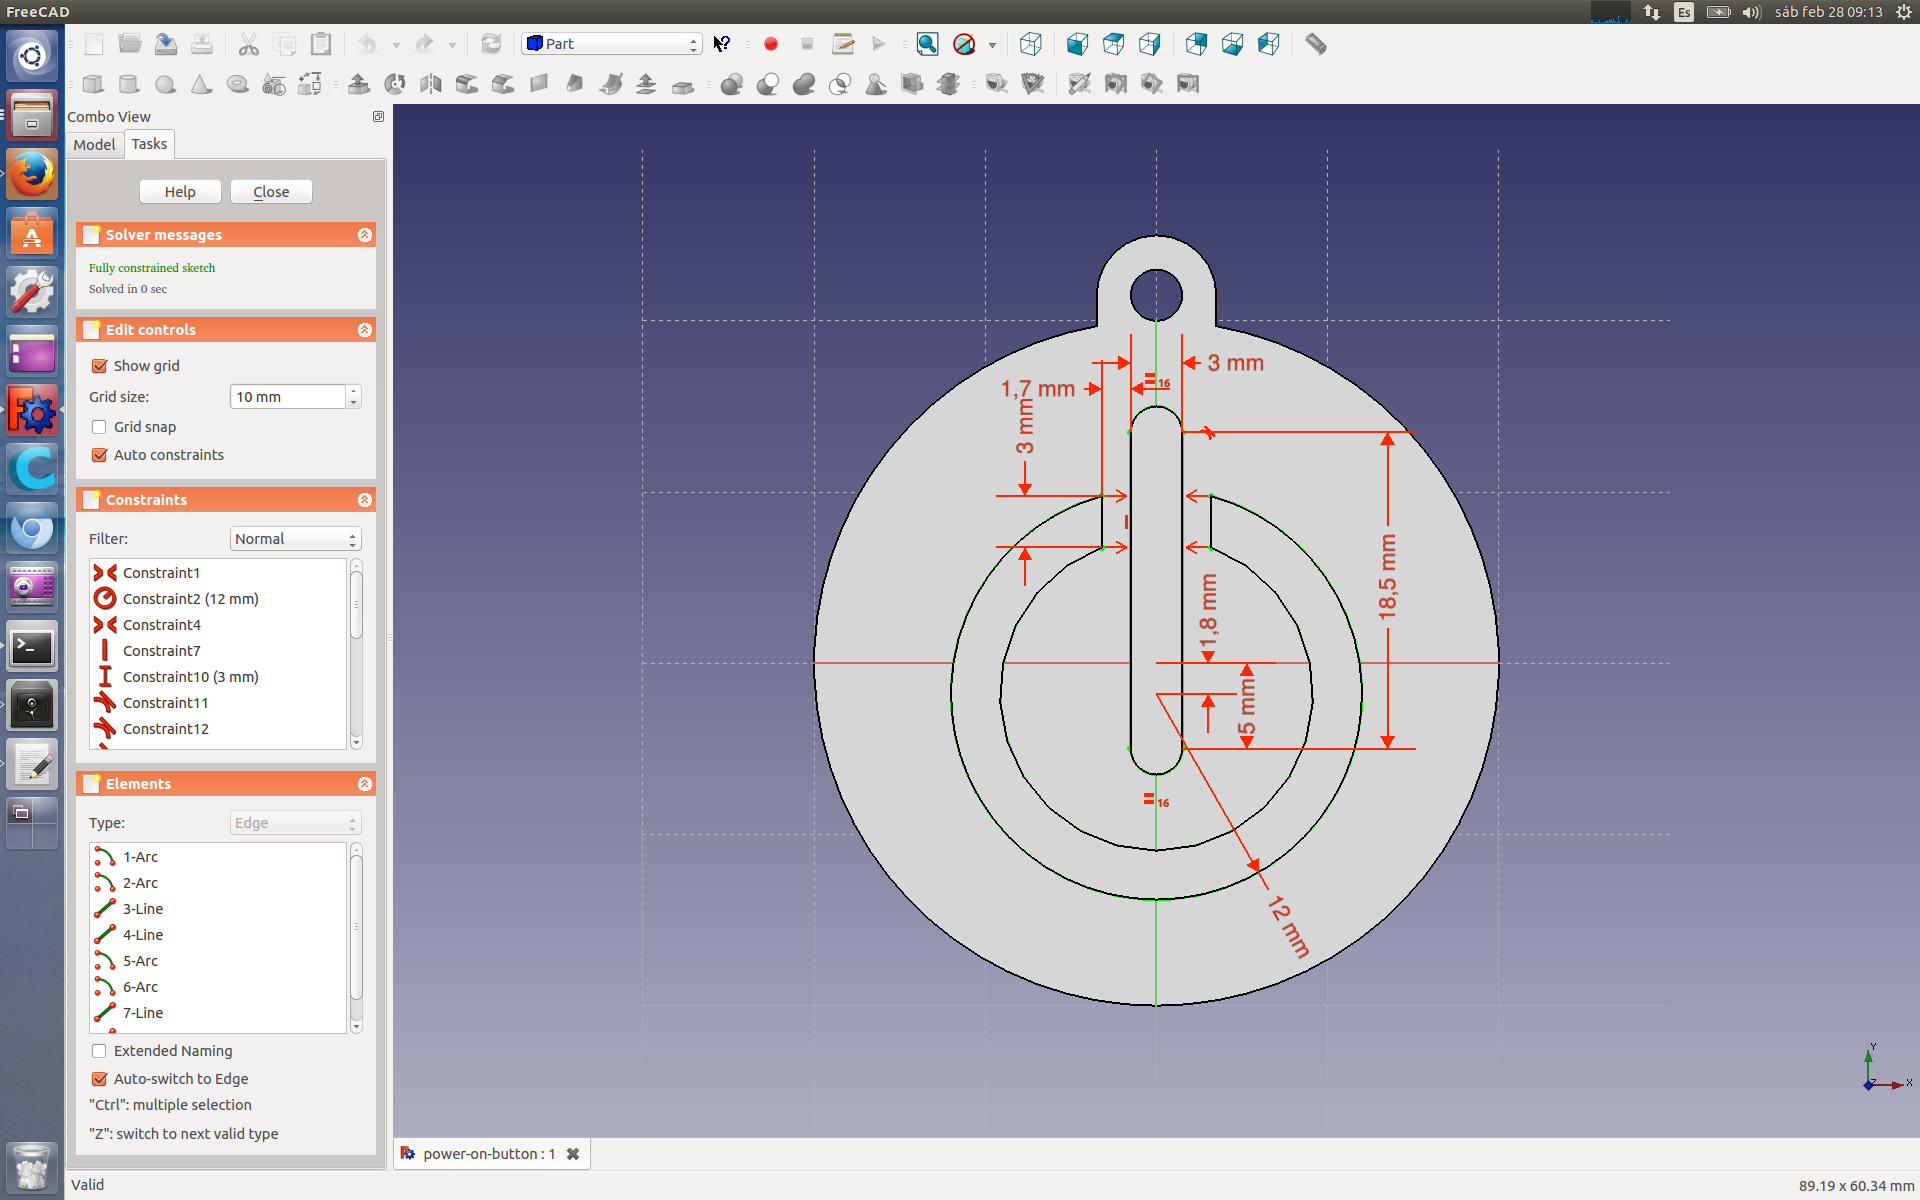Click the Fit All view icon
The width and height of the screenshot is (1920, 1200).
[x=927, y=44]
